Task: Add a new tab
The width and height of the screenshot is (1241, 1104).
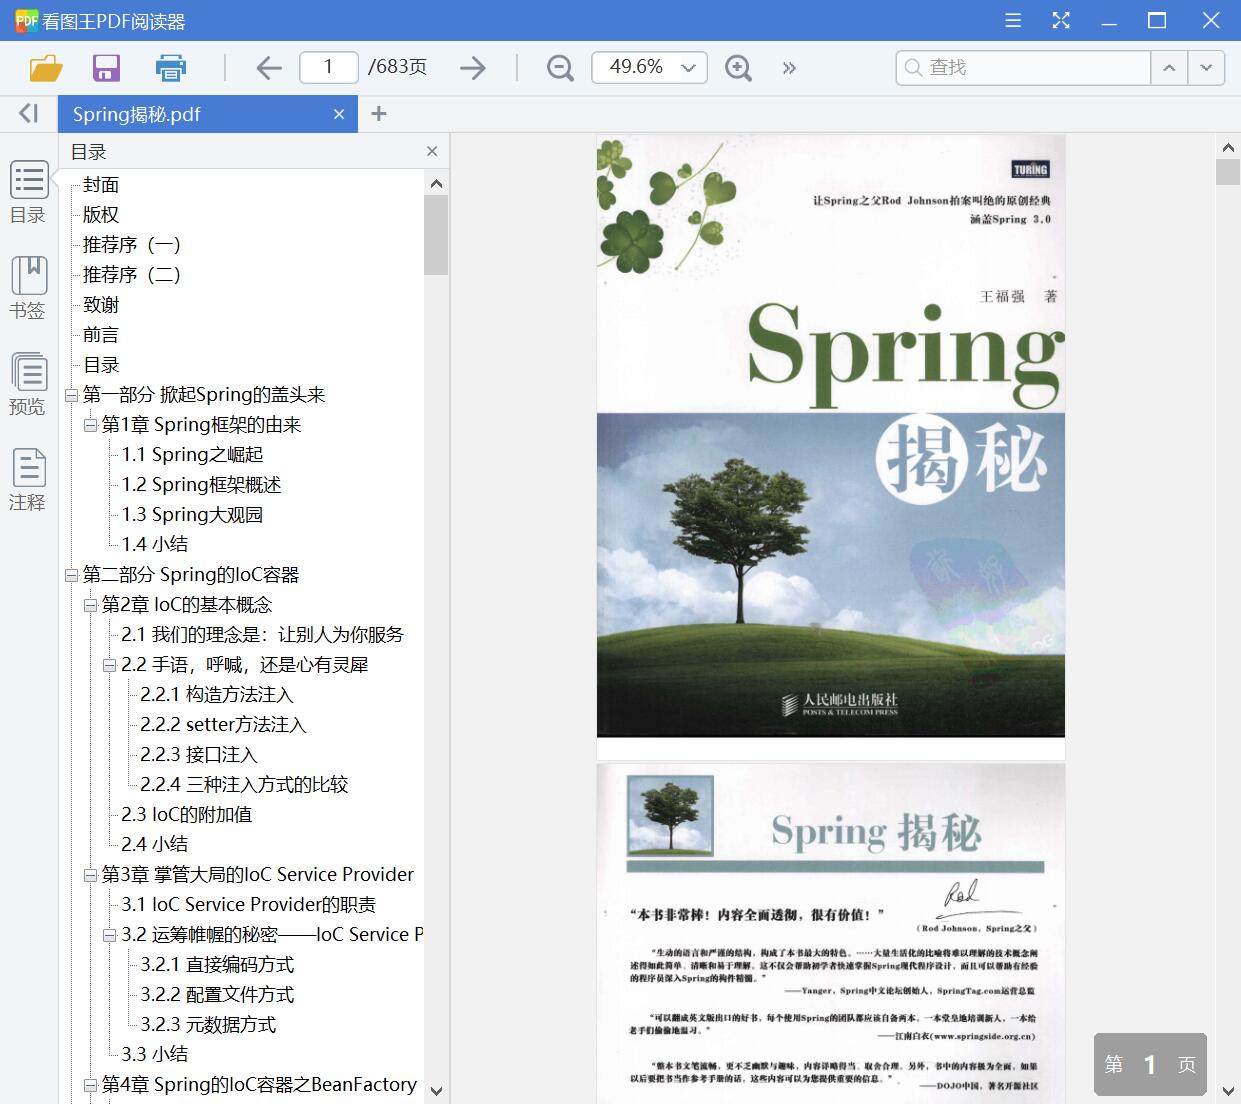Action: click(378, 114)
